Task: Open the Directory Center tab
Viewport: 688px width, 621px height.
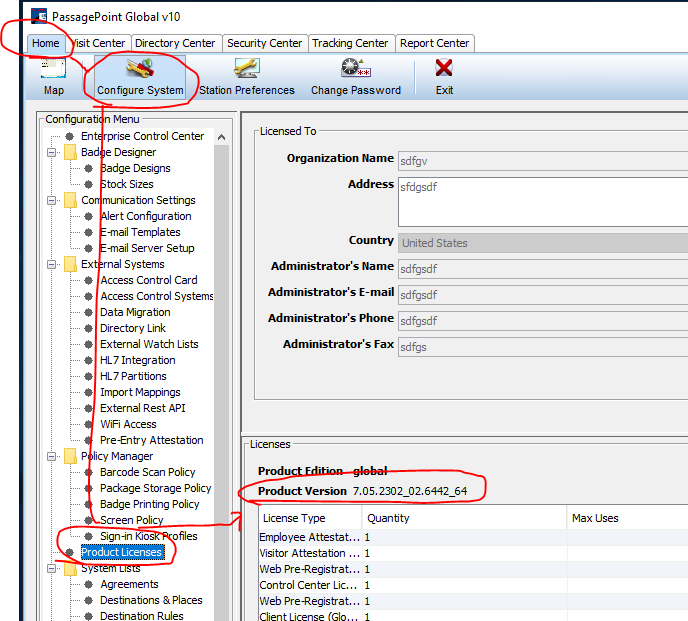Action: 175,43
